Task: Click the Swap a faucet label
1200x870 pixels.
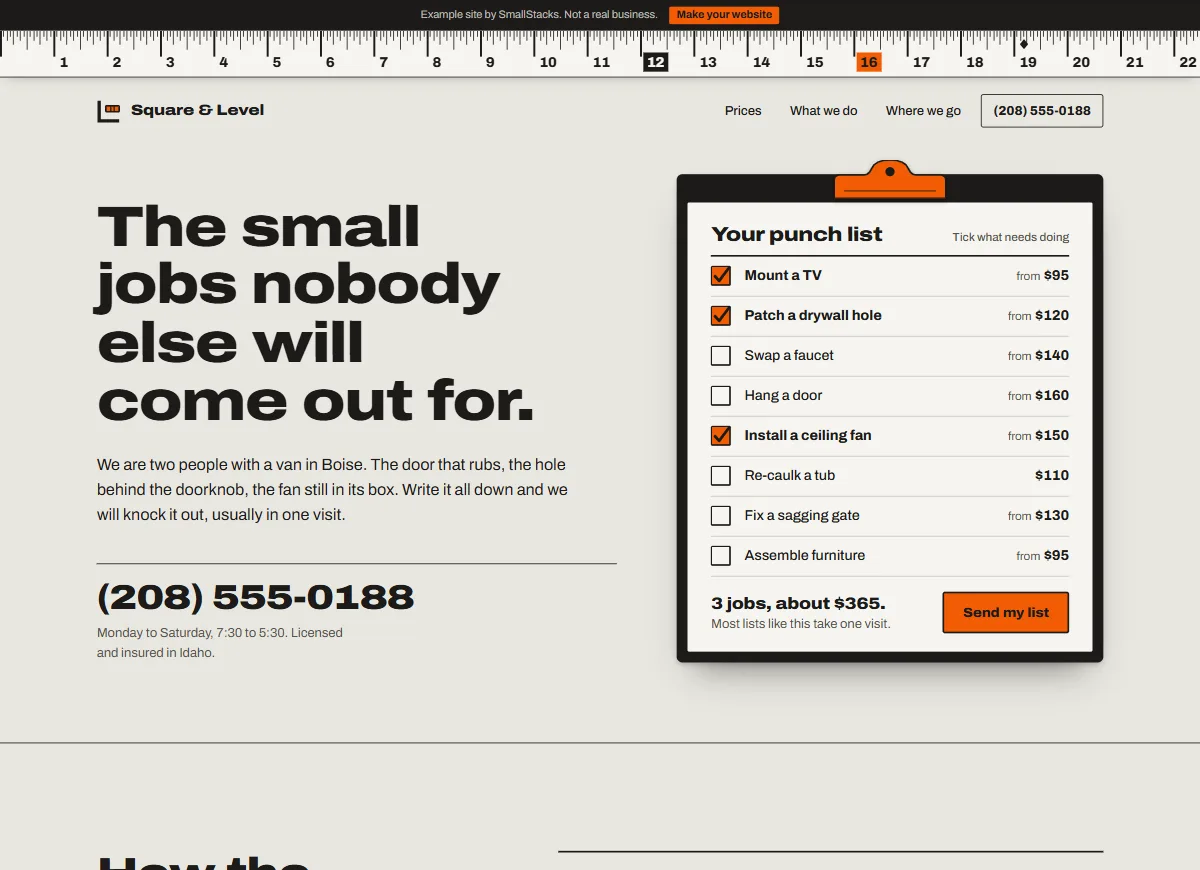Action: (x=789, y=355)
